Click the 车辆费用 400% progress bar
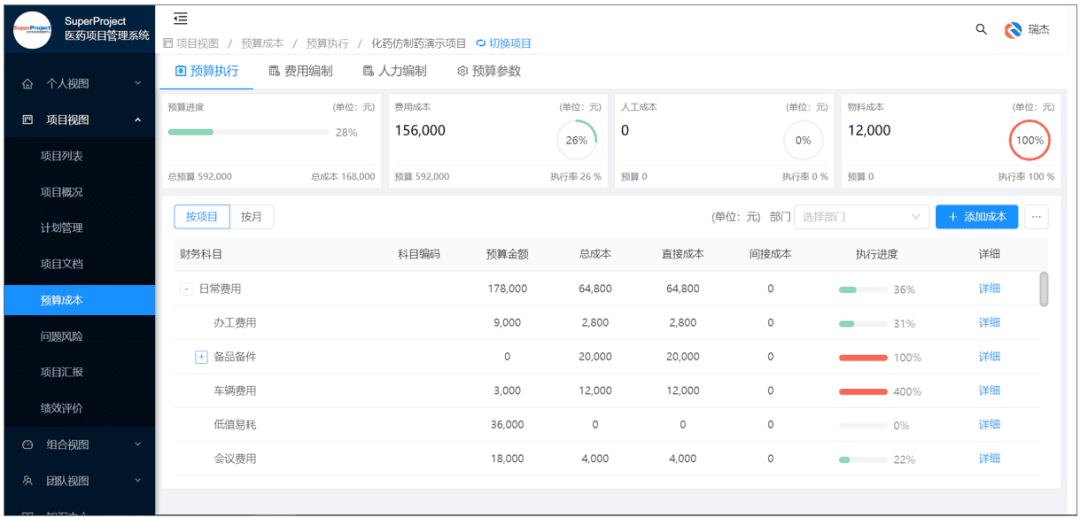The width and height of the screenshot is (1080, 517). coord(863,392)
